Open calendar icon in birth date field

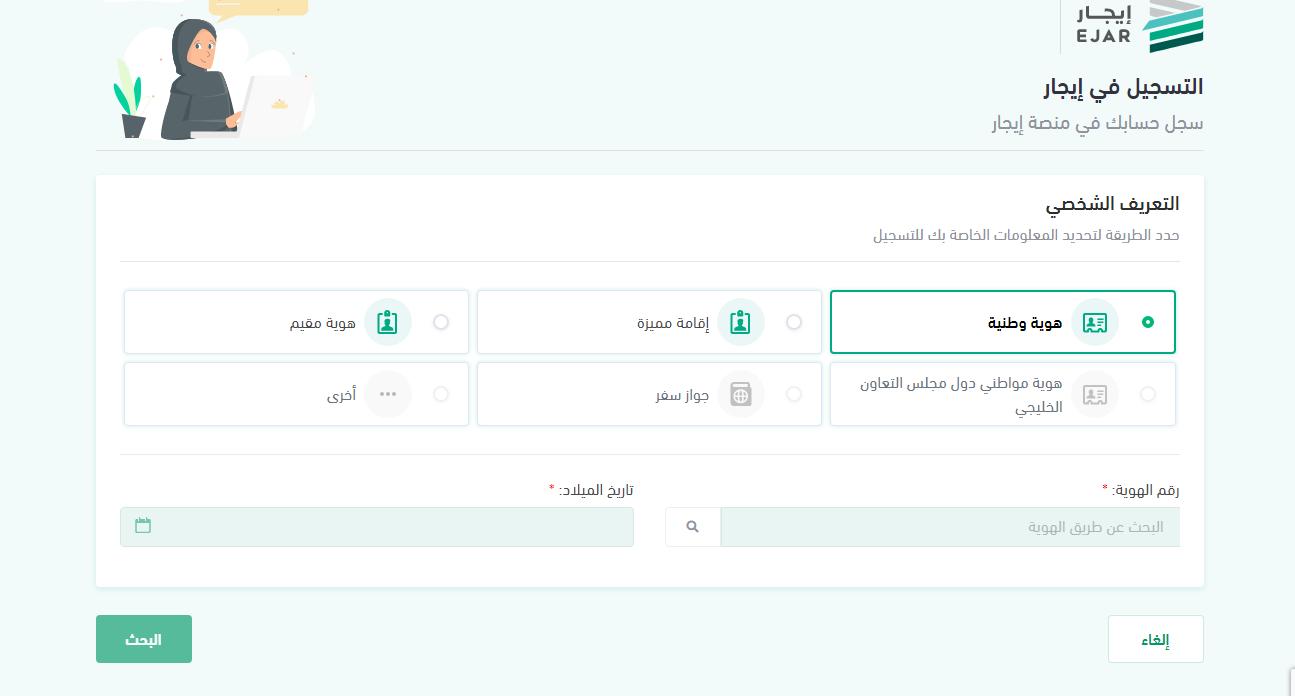tap(143, 526)
